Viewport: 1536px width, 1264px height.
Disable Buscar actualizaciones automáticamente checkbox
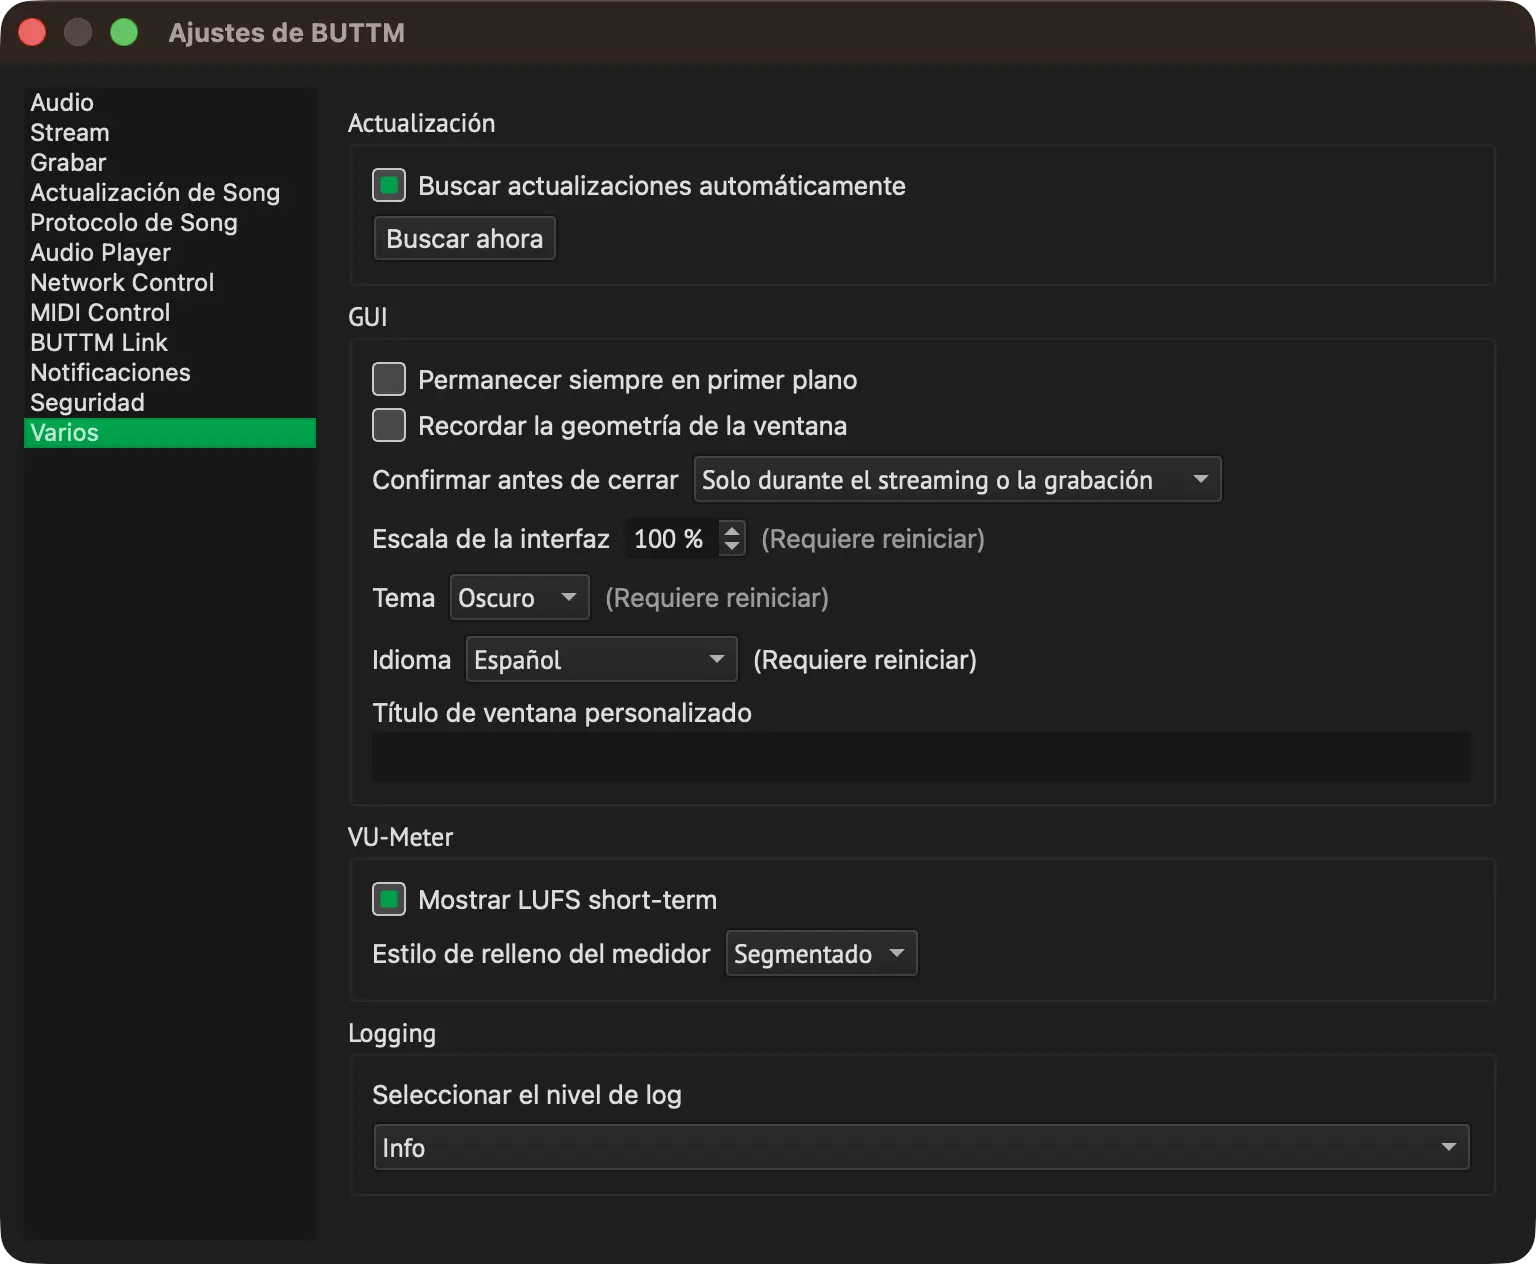(389, 185)
